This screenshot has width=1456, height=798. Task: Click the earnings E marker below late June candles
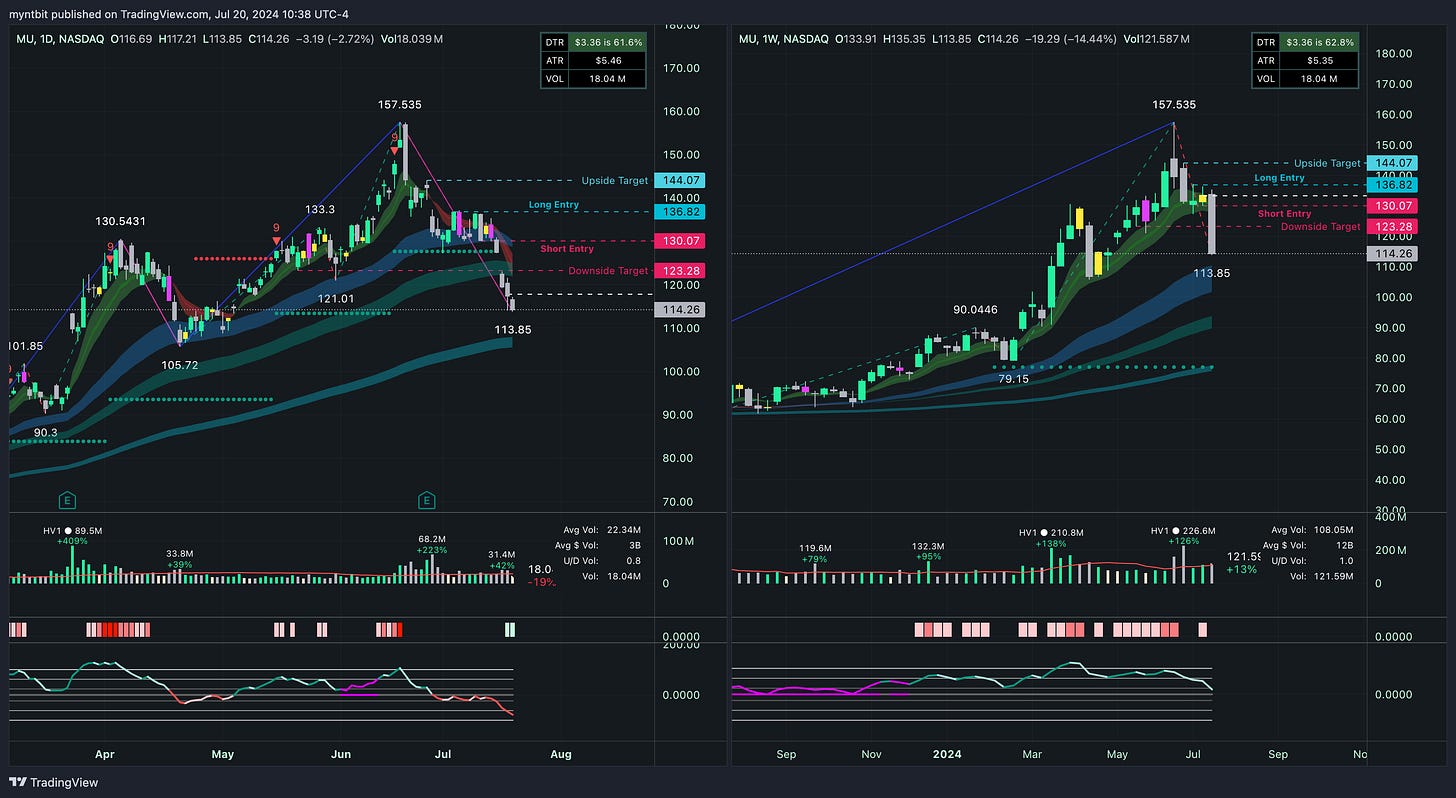[x=427, y=499]
